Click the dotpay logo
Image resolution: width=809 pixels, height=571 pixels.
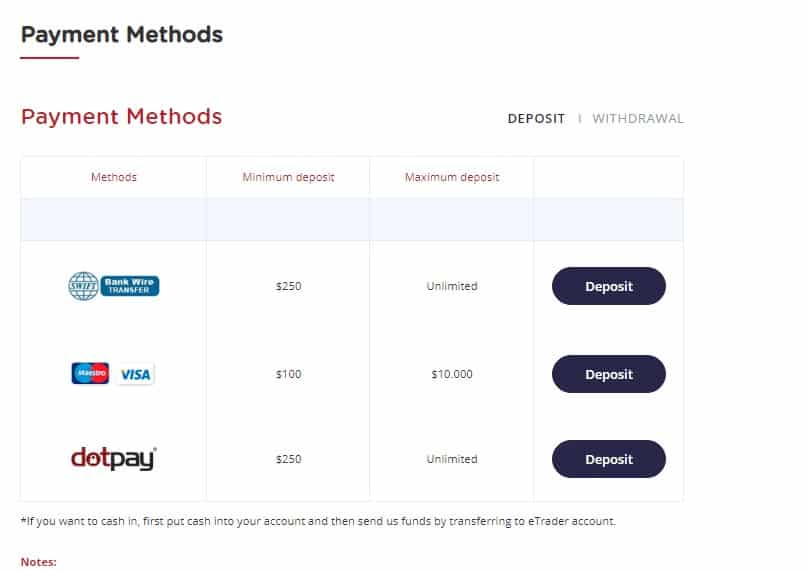point(114,459)
